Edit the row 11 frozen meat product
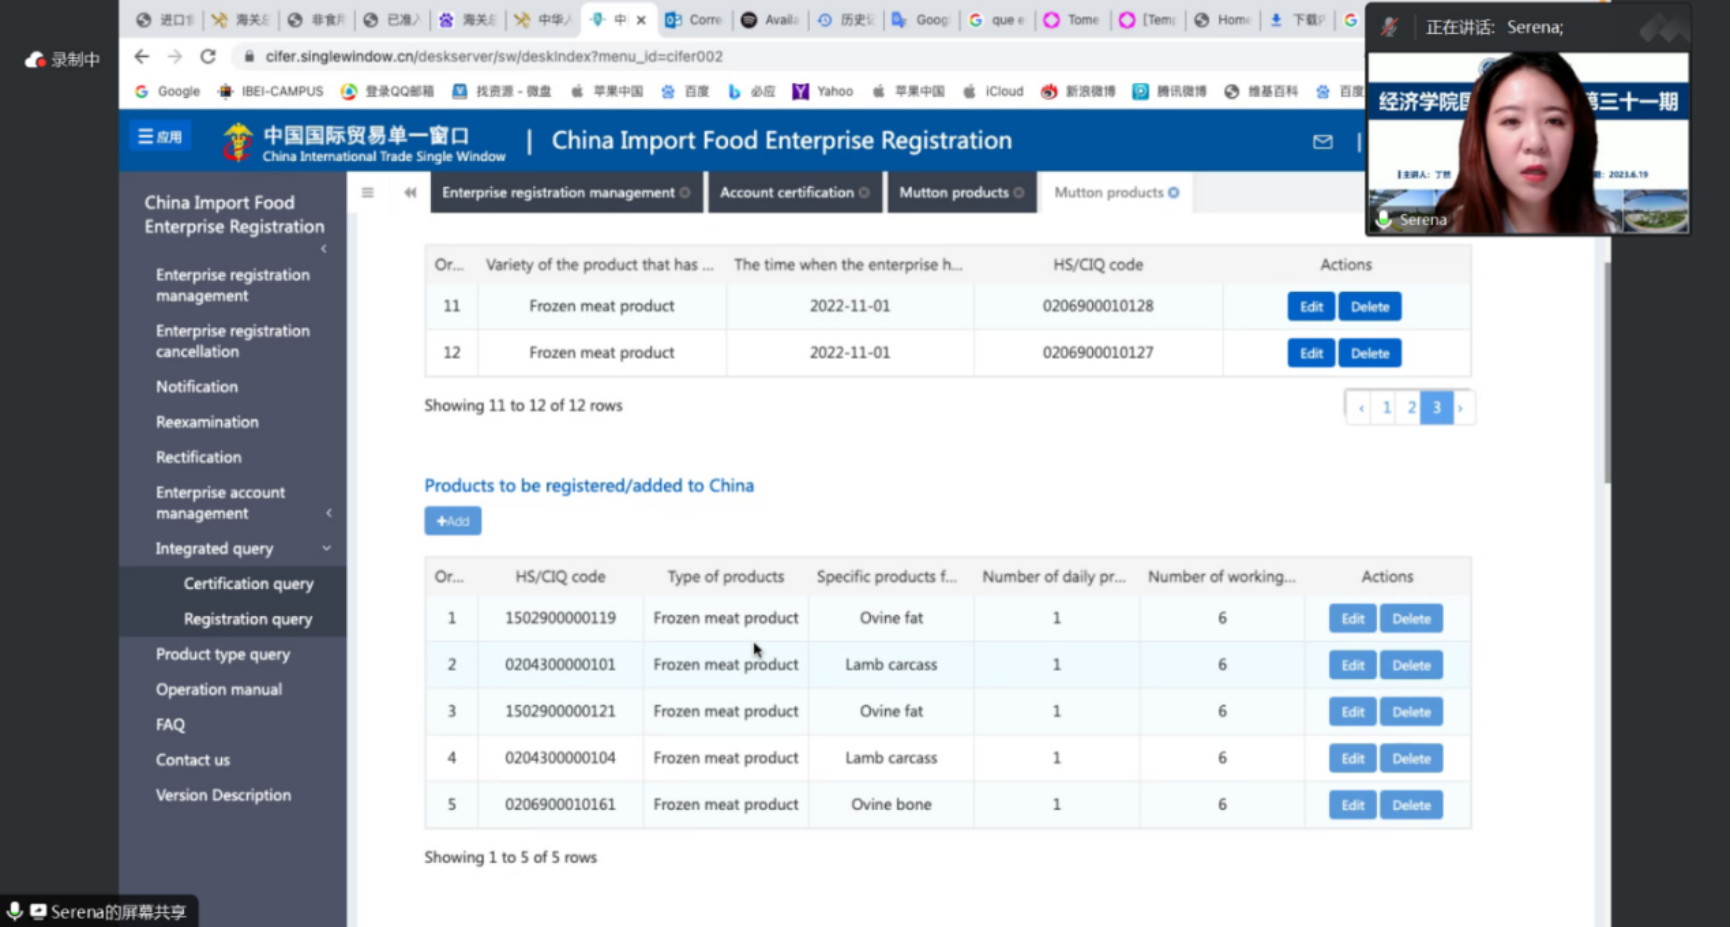 [1310, 307]
